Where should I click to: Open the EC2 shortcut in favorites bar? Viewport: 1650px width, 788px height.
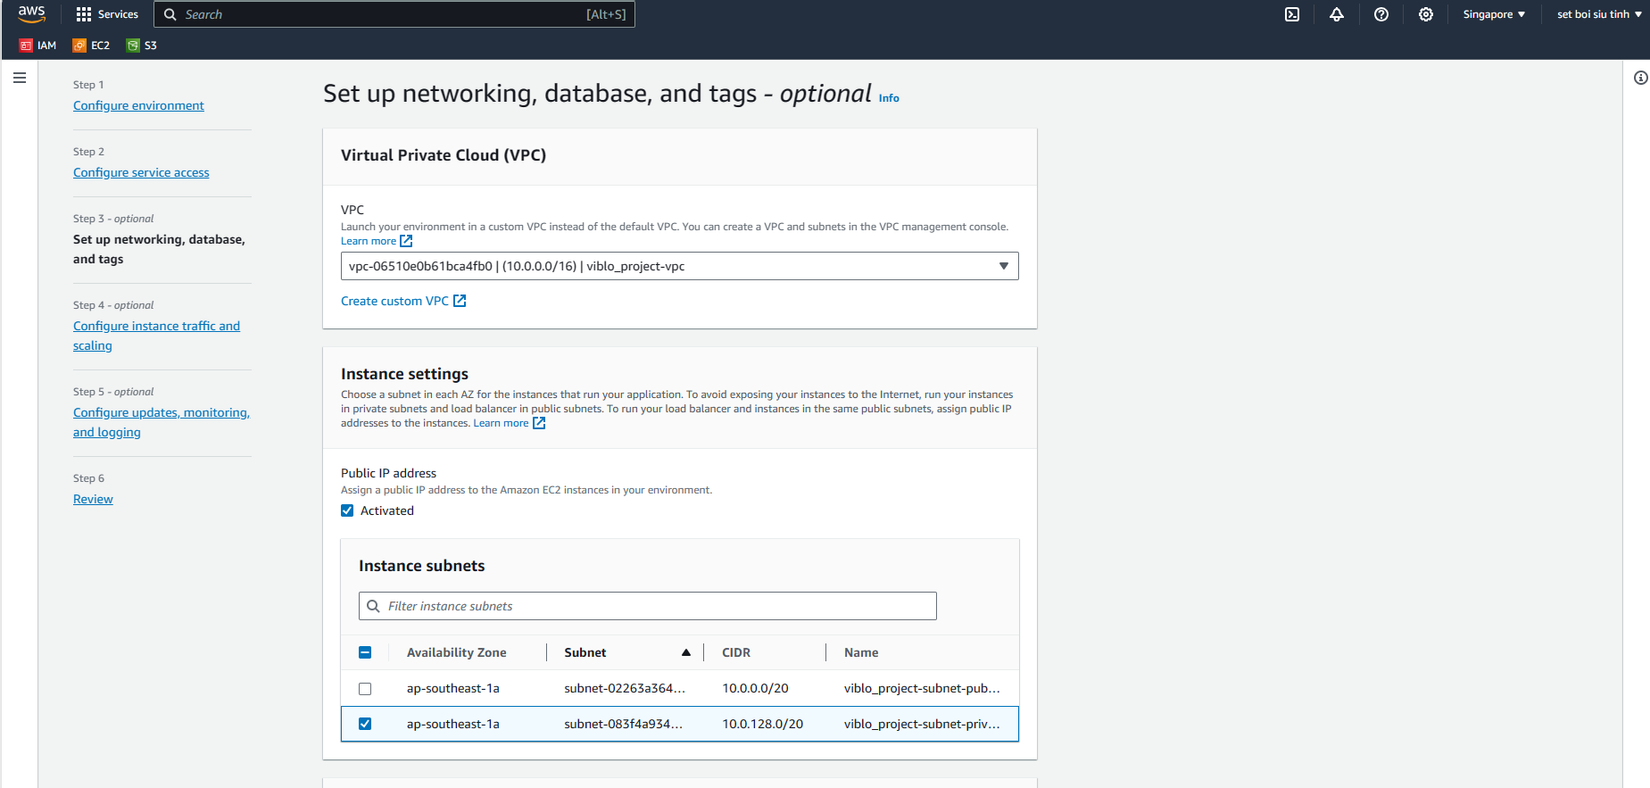tap(91, 45)
